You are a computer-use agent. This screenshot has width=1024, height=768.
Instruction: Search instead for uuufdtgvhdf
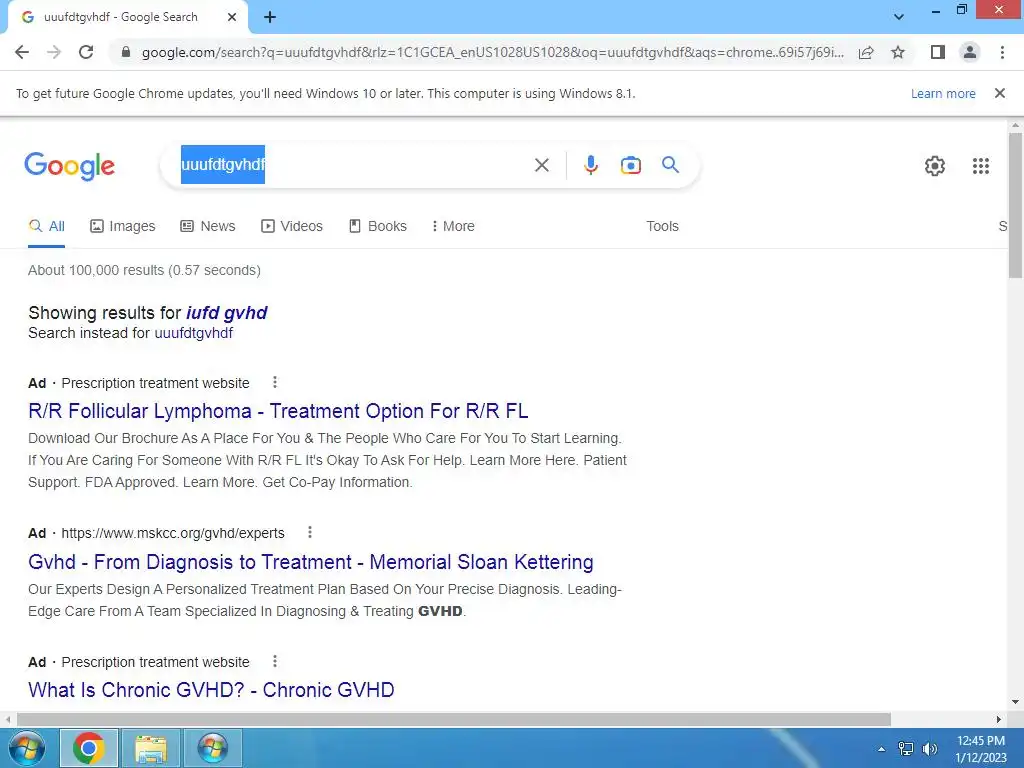coord(193,333)
